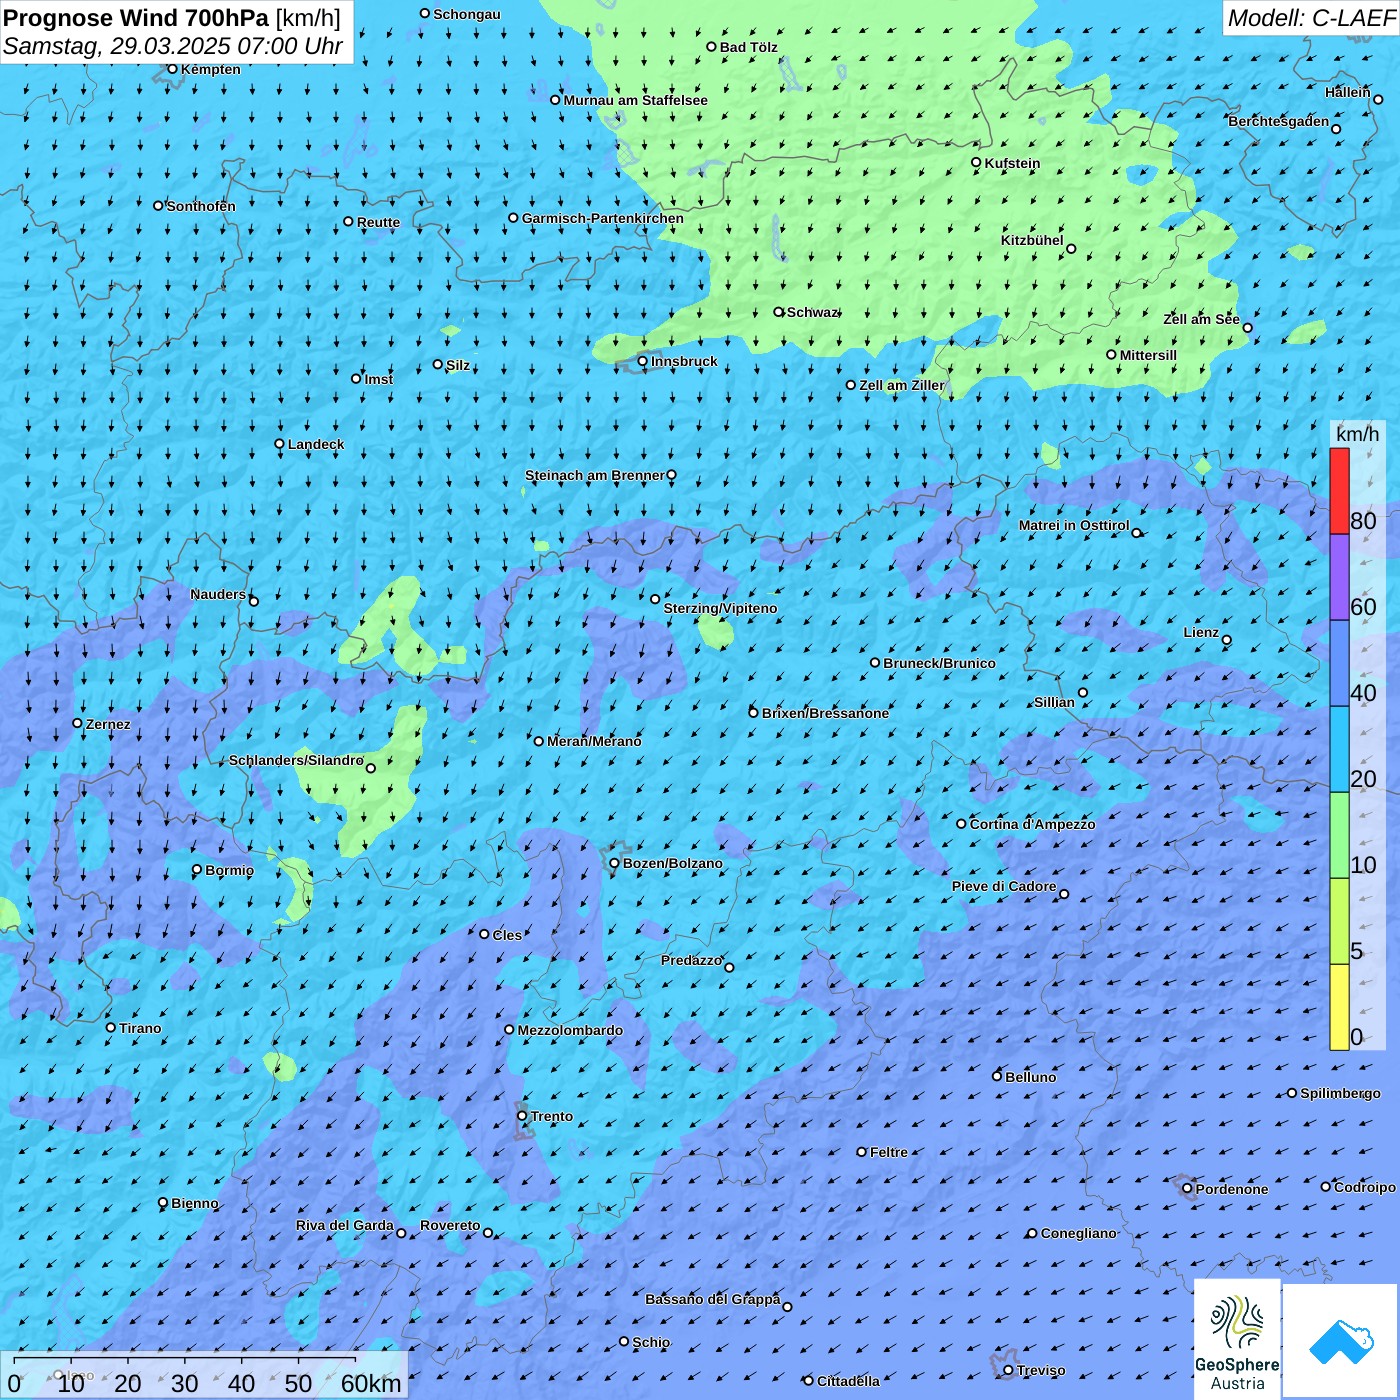This screenshot has height=1400, width=1400.
Task: Click the Kufstein city marker
Action: 977,162
